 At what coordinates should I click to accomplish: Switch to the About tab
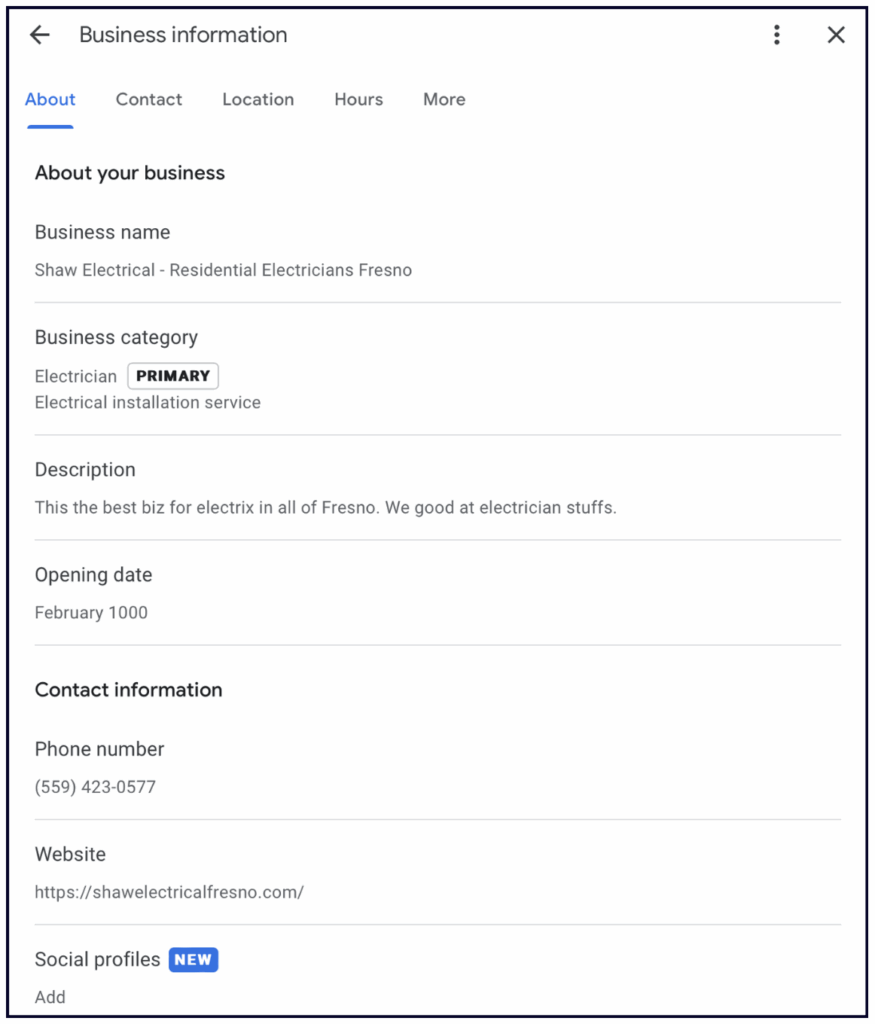(x=50, y=99)
